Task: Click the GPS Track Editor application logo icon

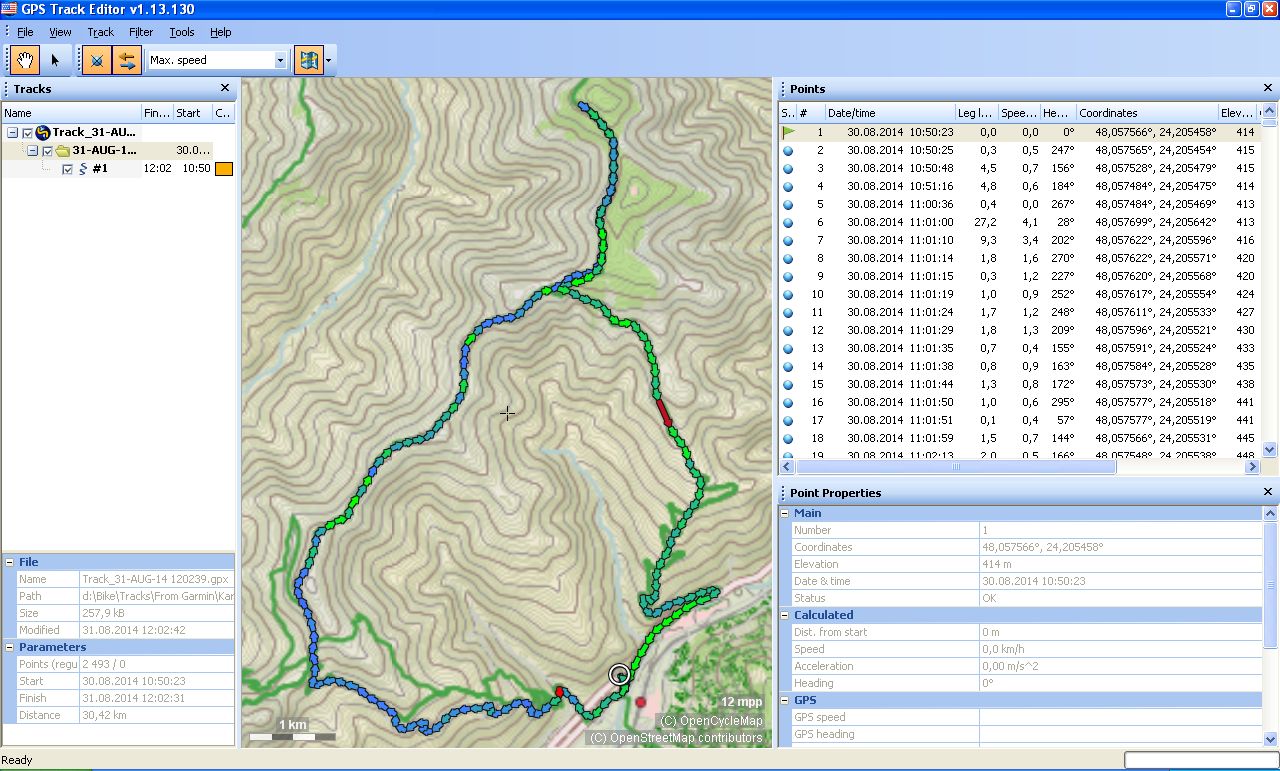Action: click(8, 9)
